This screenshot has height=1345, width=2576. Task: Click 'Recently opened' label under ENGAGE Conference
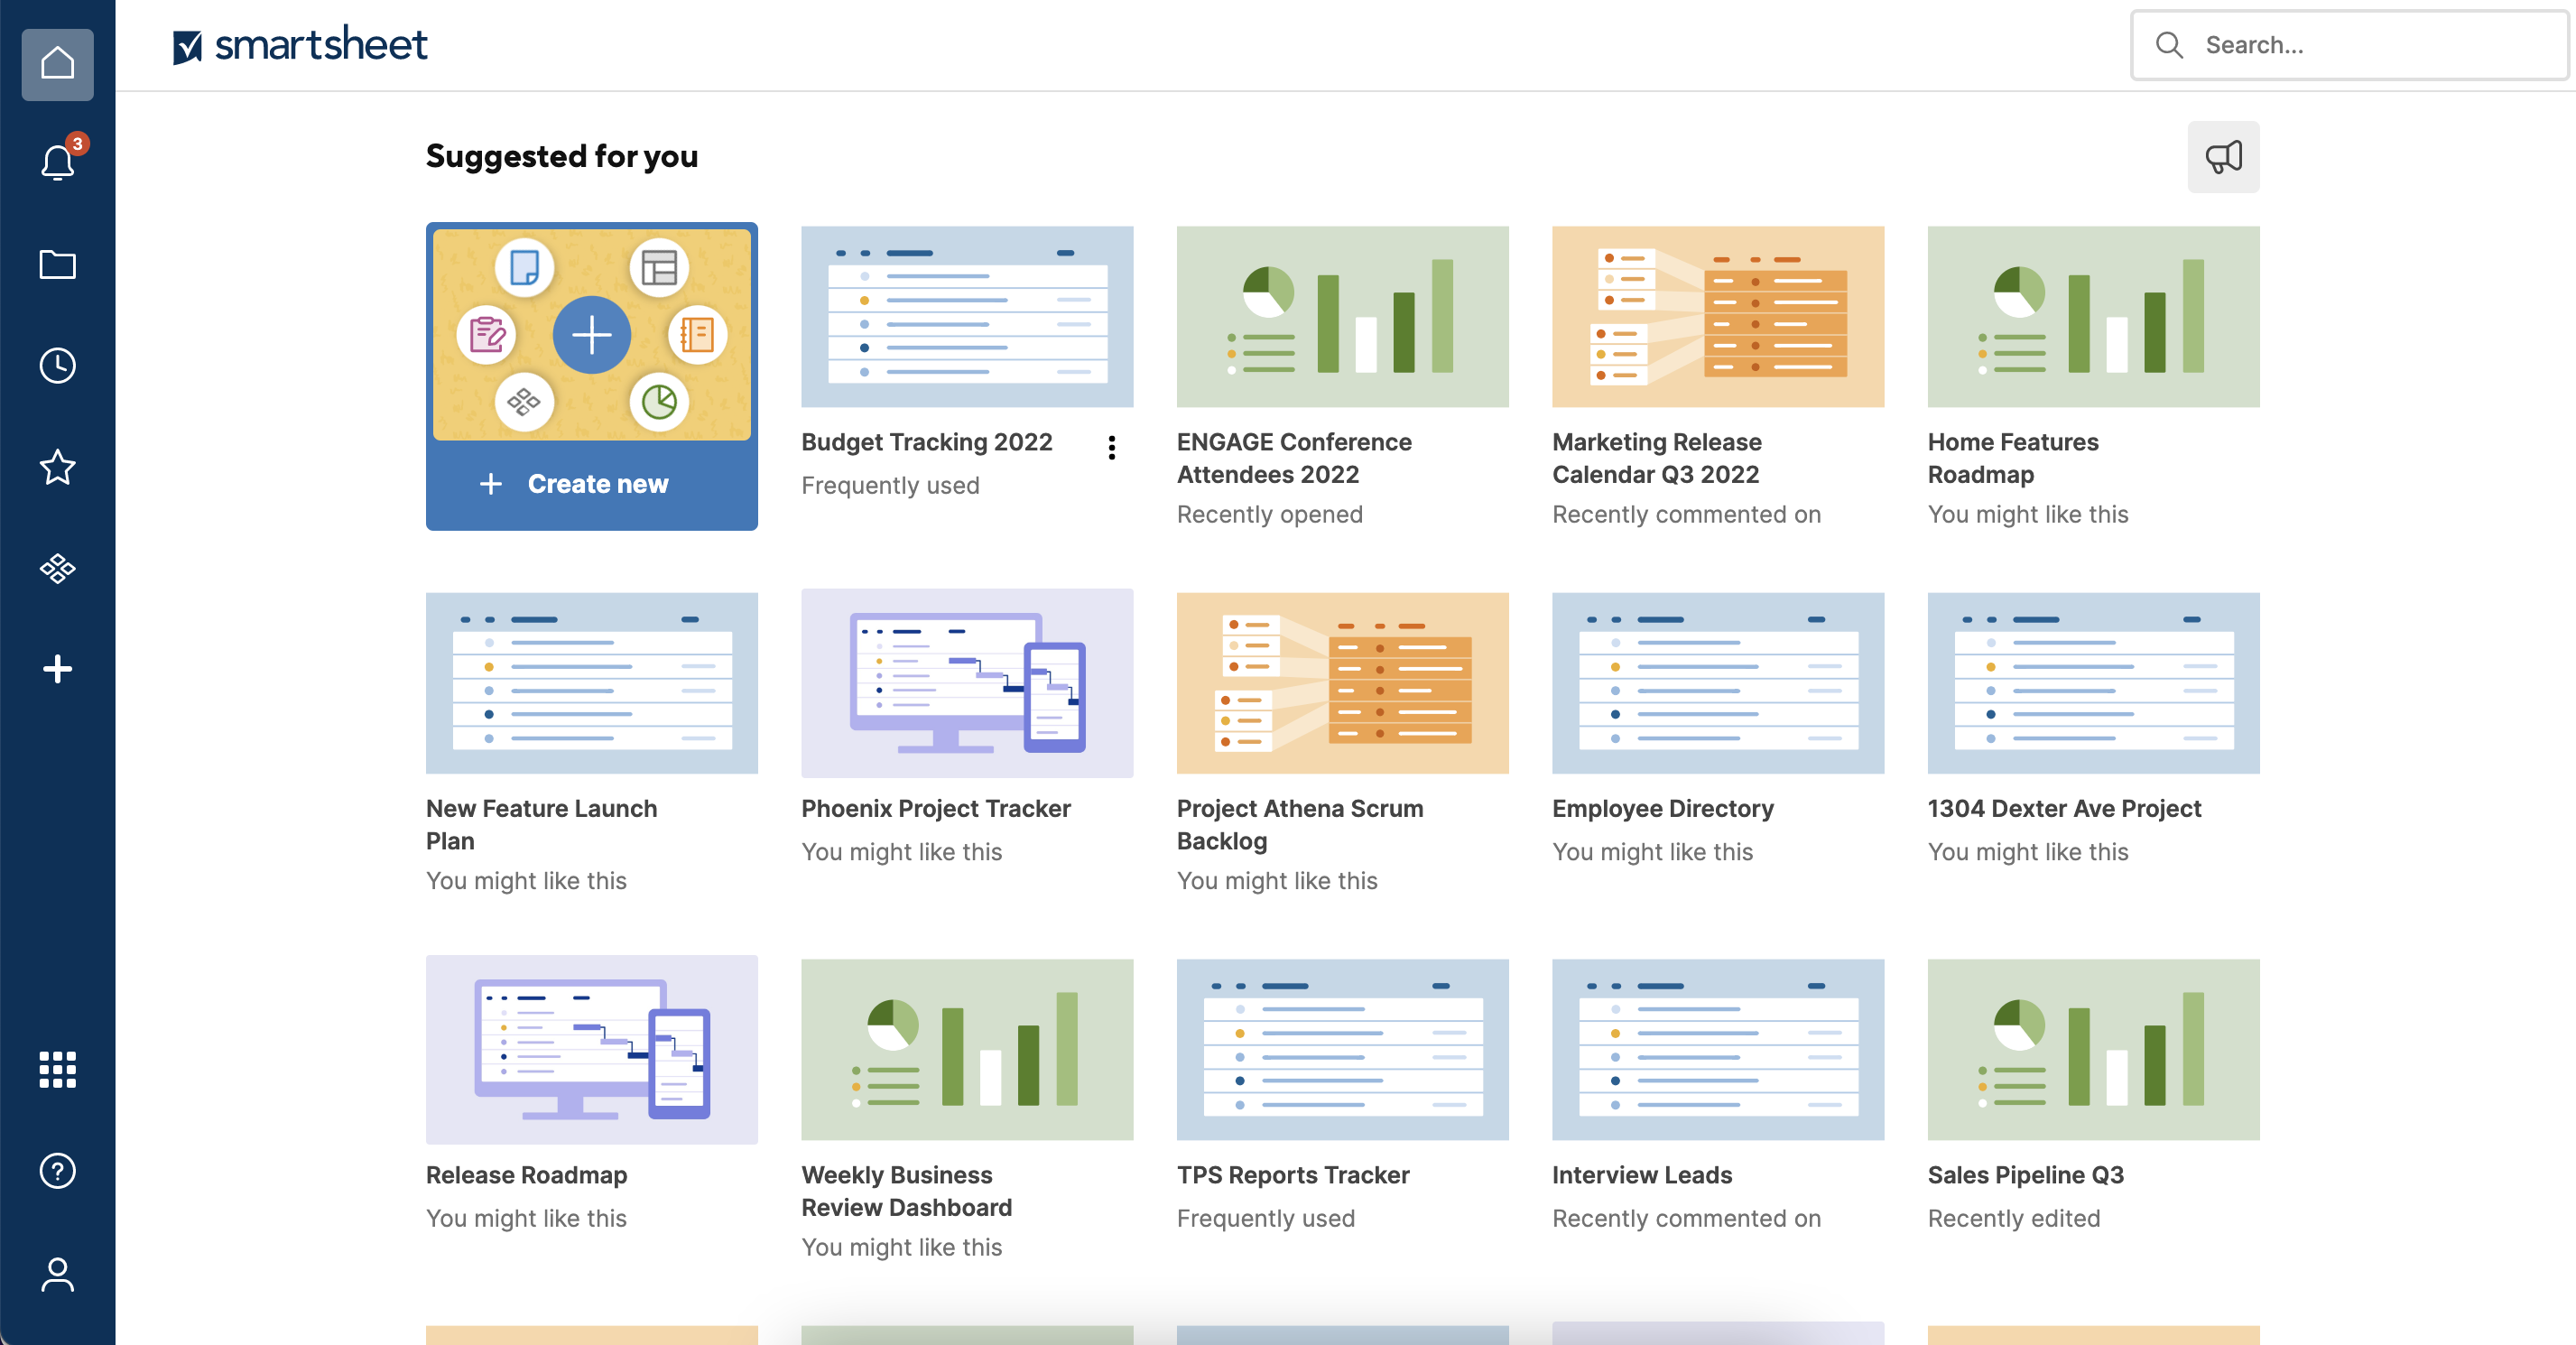pyautogui.click(x=1270, y=515)
